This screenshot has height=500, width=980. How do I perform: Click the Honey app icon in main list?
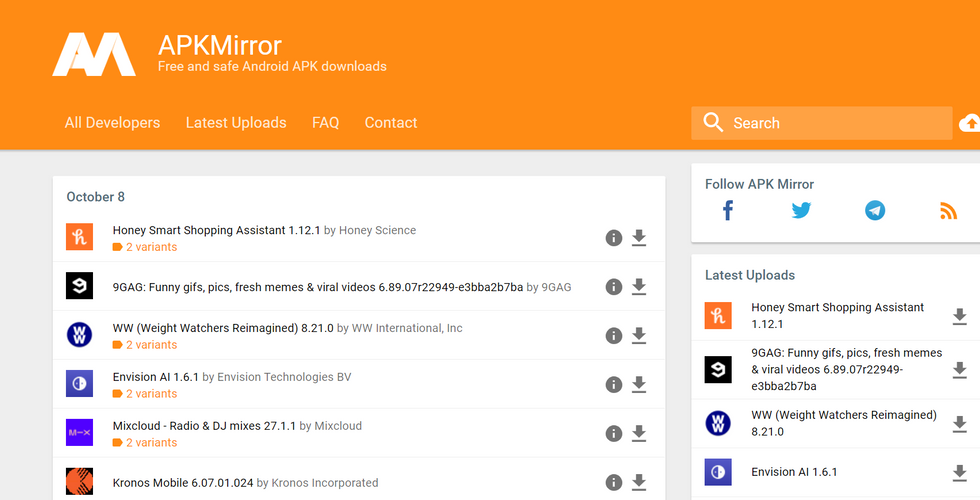coord(79,237)
